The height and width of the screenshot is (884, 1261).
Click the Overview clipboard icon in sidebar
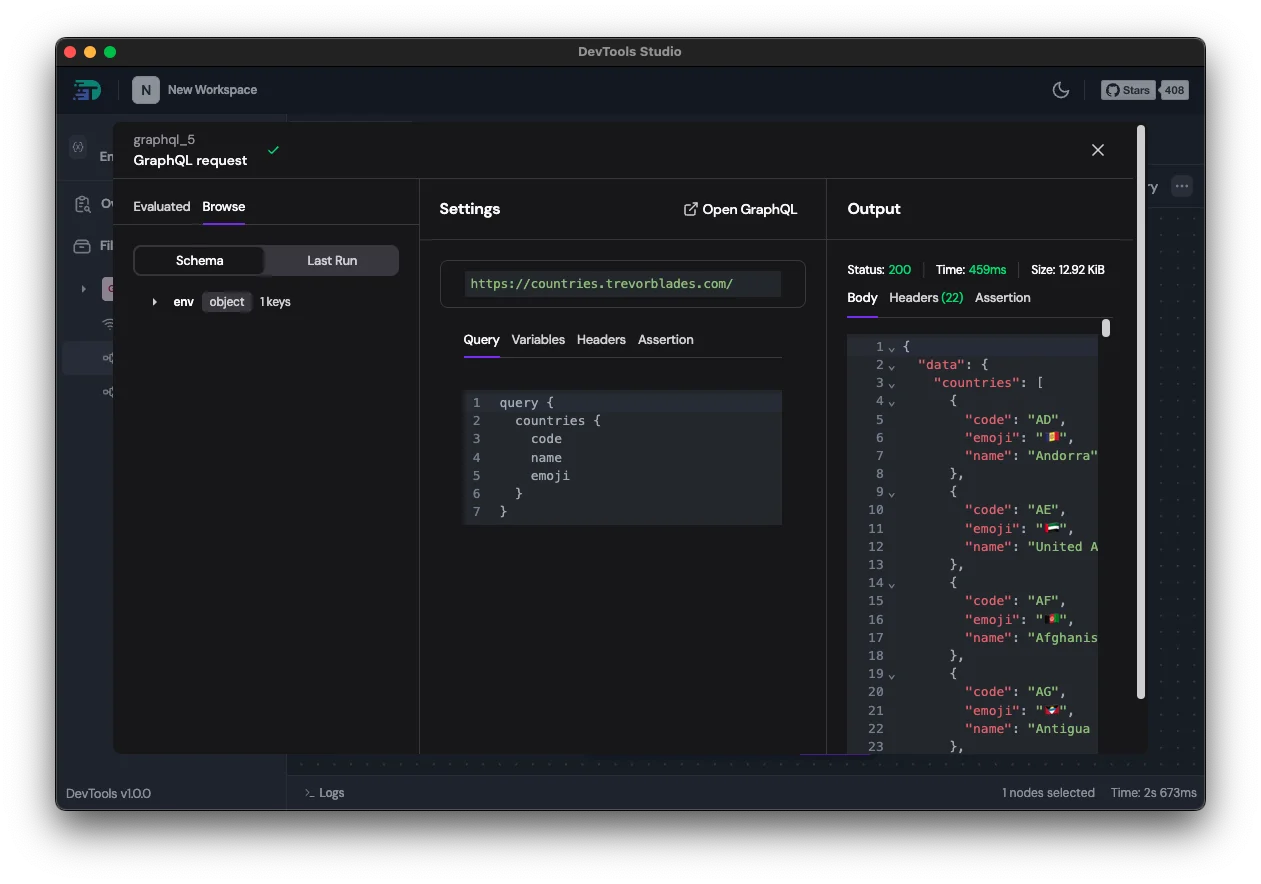coord(83,204)
